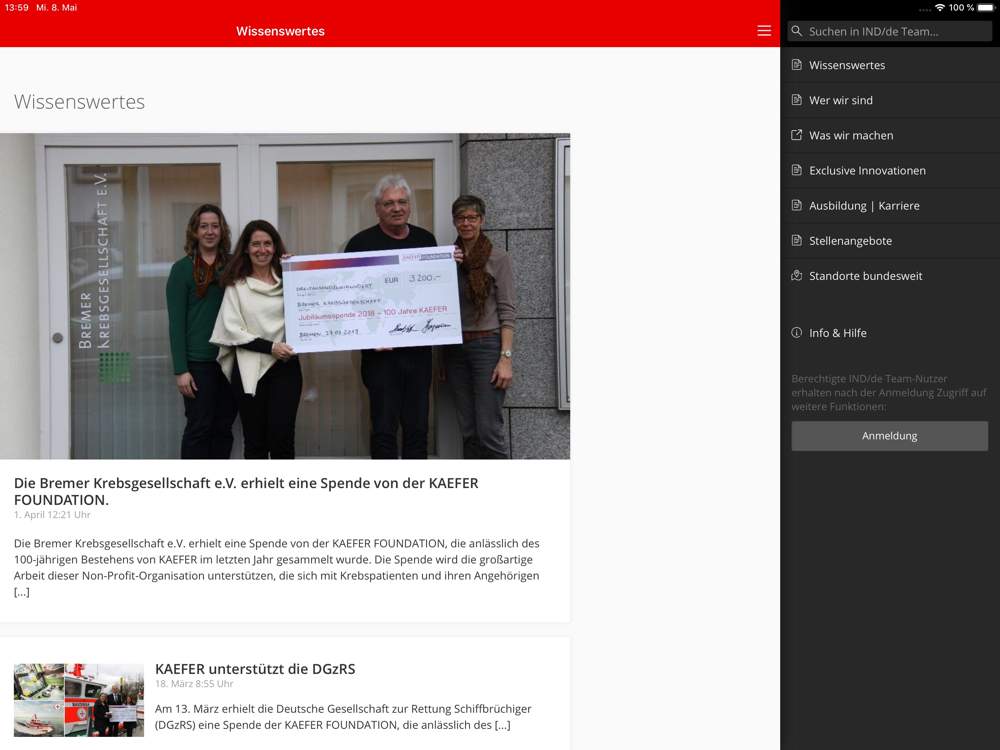Image resolution: width=1000 pixels, height=750 pixels.
Task: Click the 1. April 12:21 Uhr timestamp
Action: (x=52, y=515)
